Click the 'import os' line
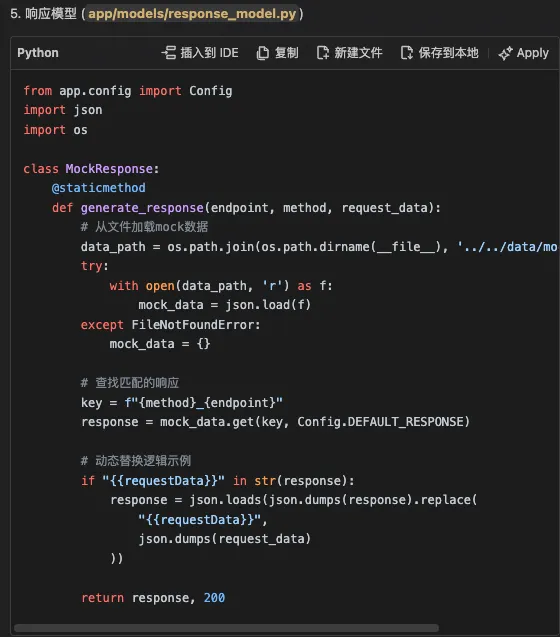Image resolution: width=560 pixels, height=637 pixels. click(55, 130)
